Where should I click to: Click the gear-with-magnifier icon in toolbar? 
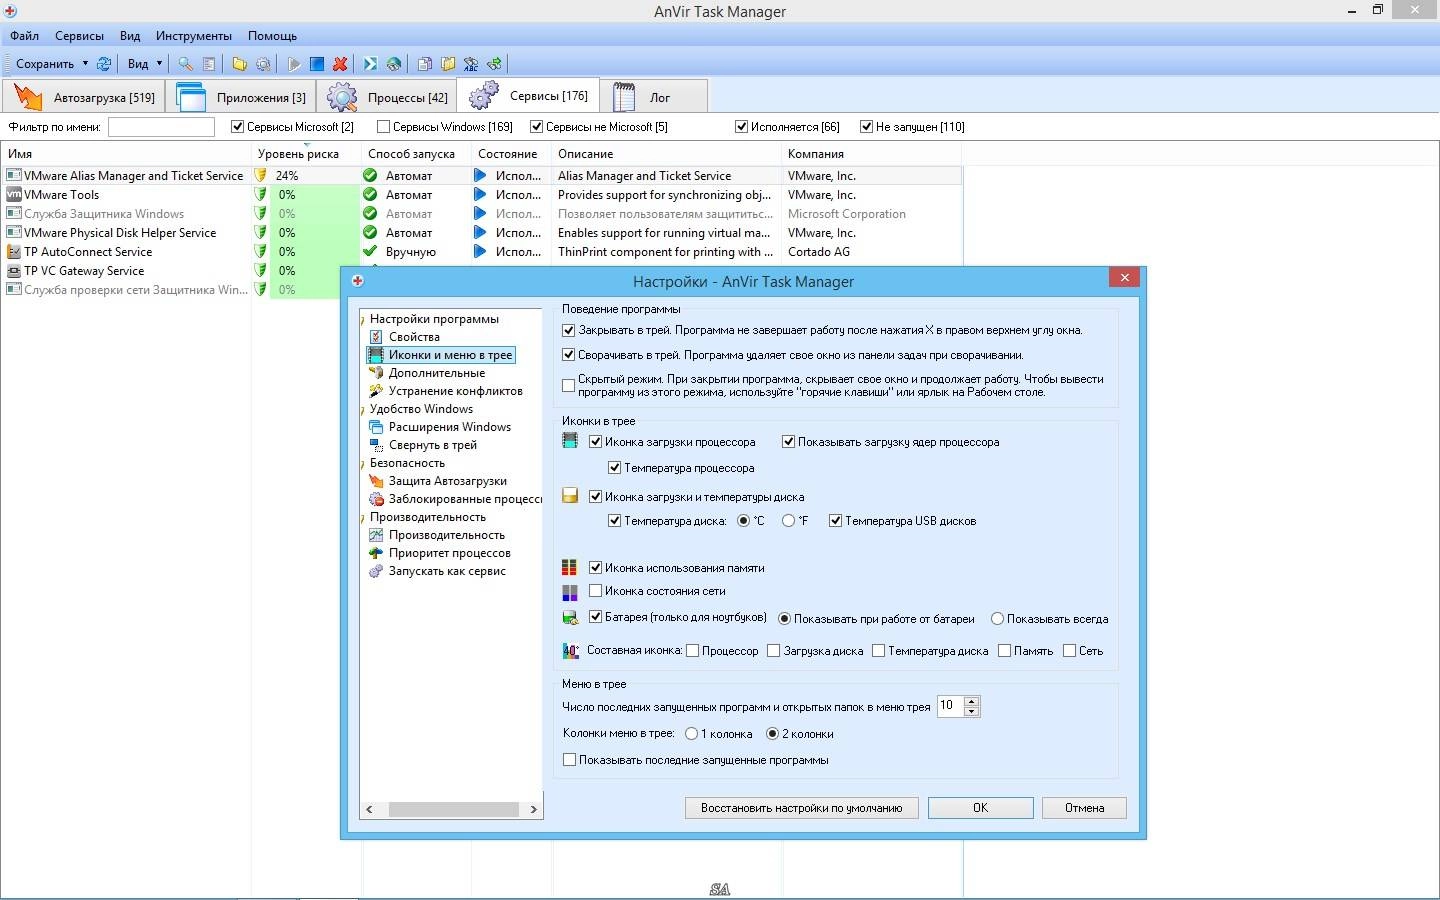coord(263,63)
